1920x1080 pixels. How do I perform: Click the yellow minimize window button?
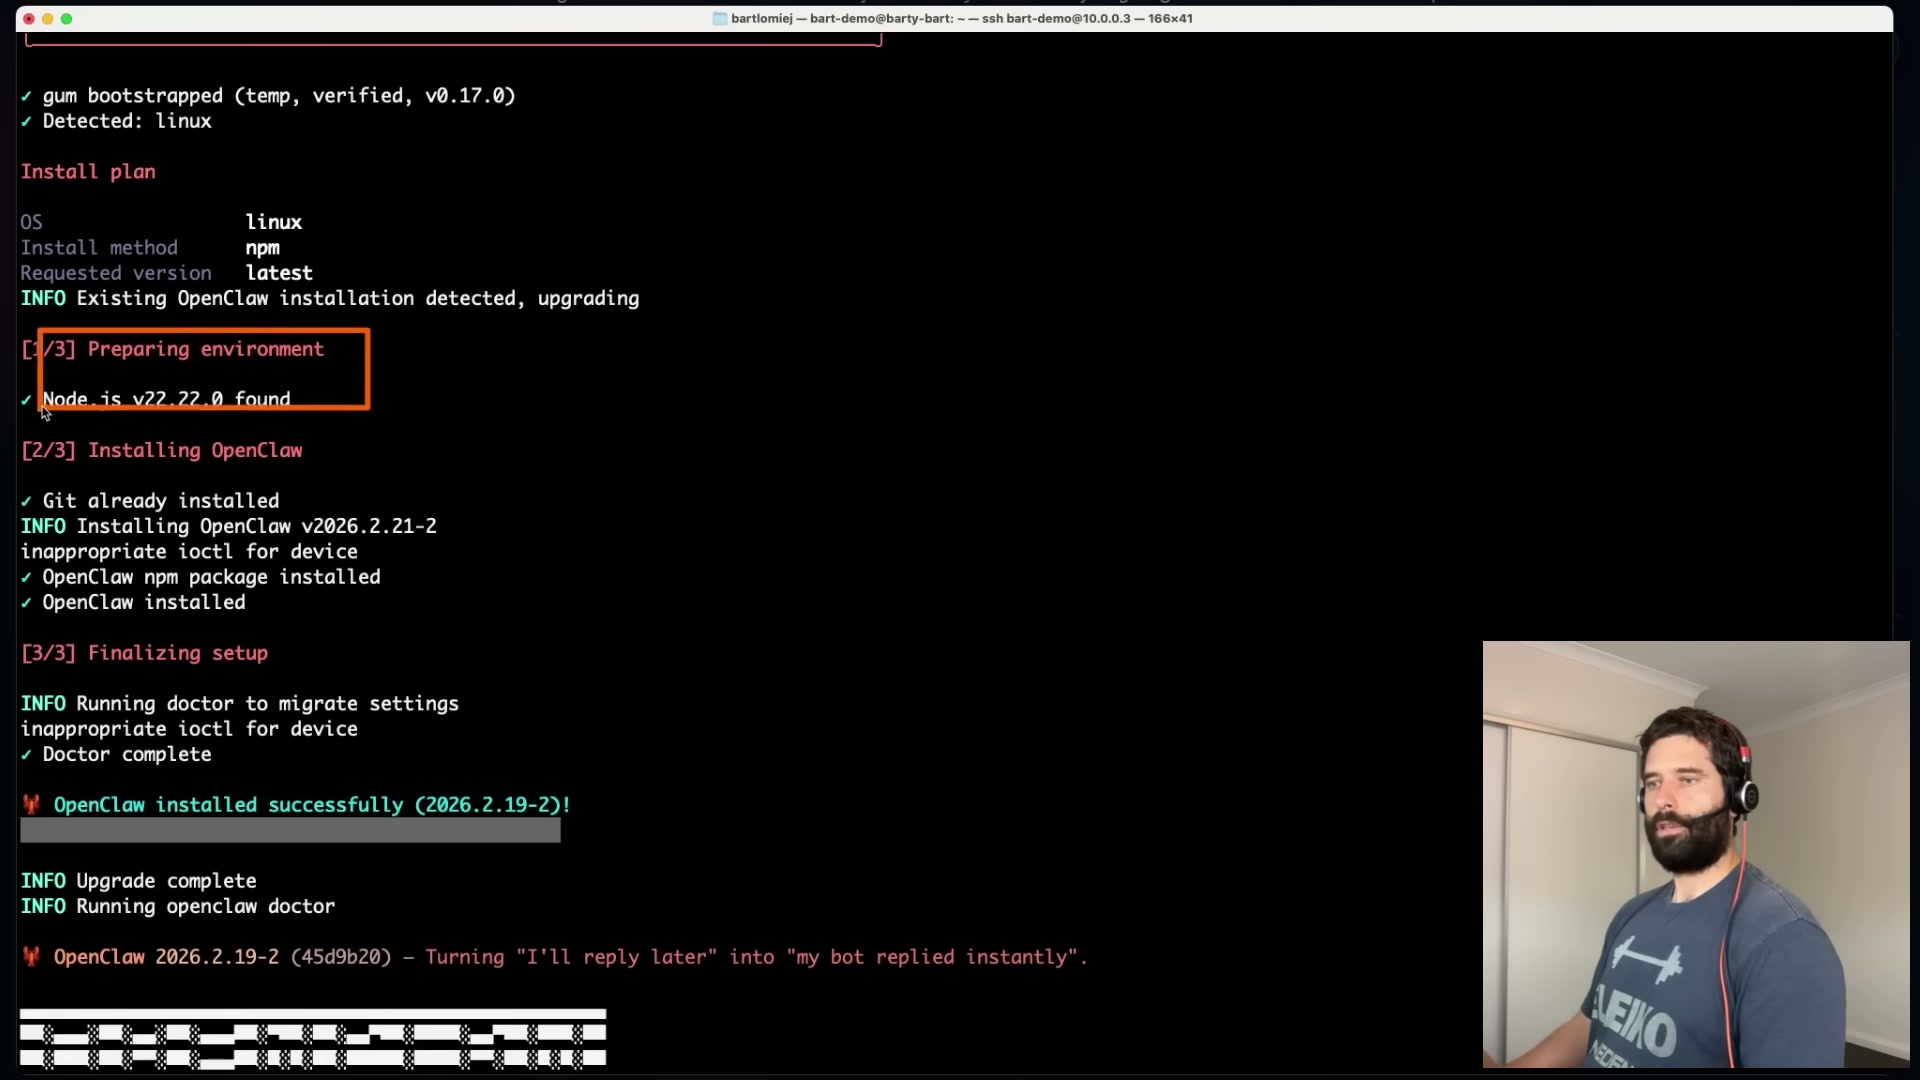47,19
